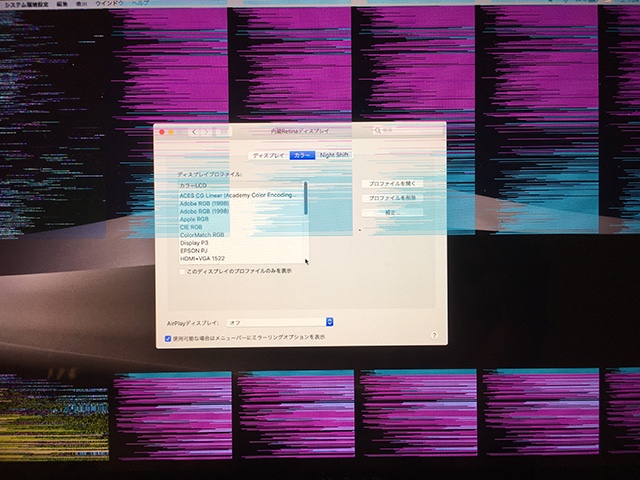Click the プロファイルを開く button

(392, 184)
